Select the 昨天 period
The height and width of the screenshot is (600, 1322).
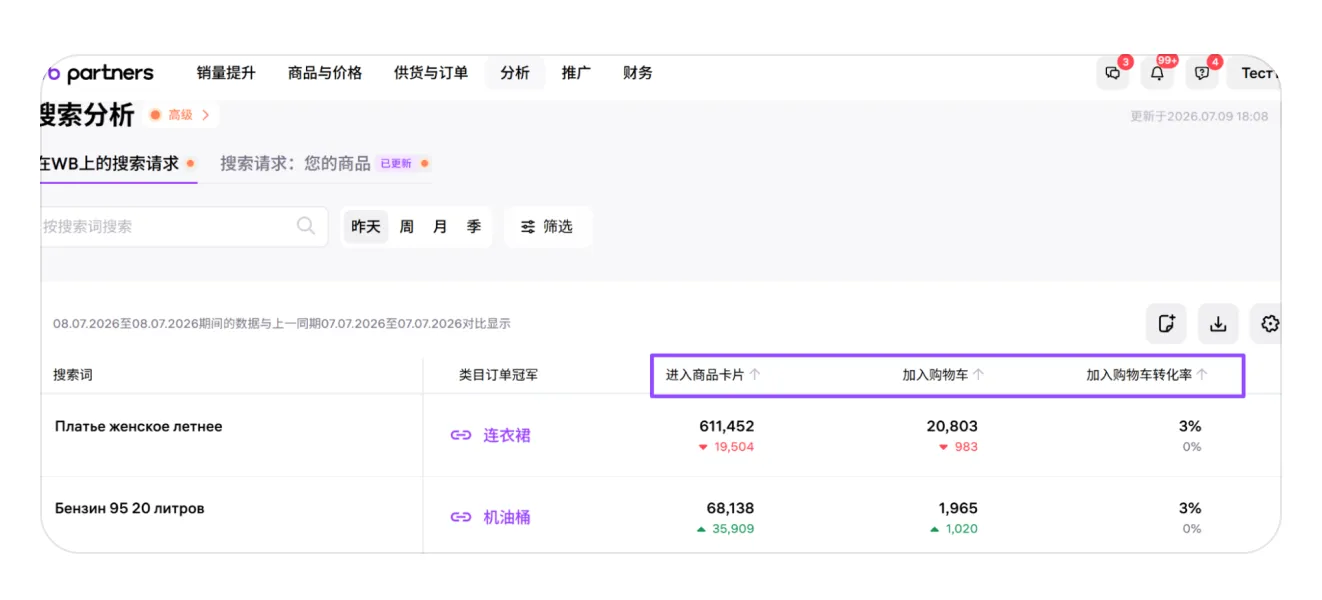[x=366, y=227]
